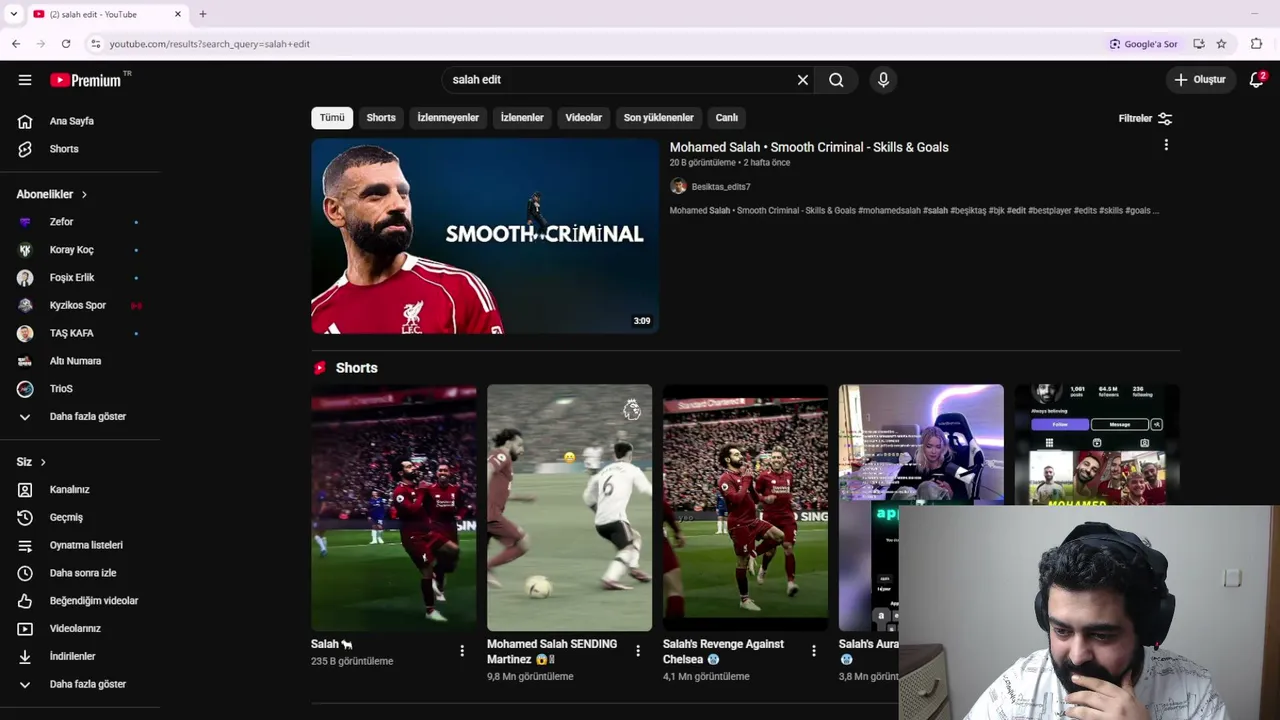
Task: Open Kyzikos Spor channel subscription
Action: point(80,305)
